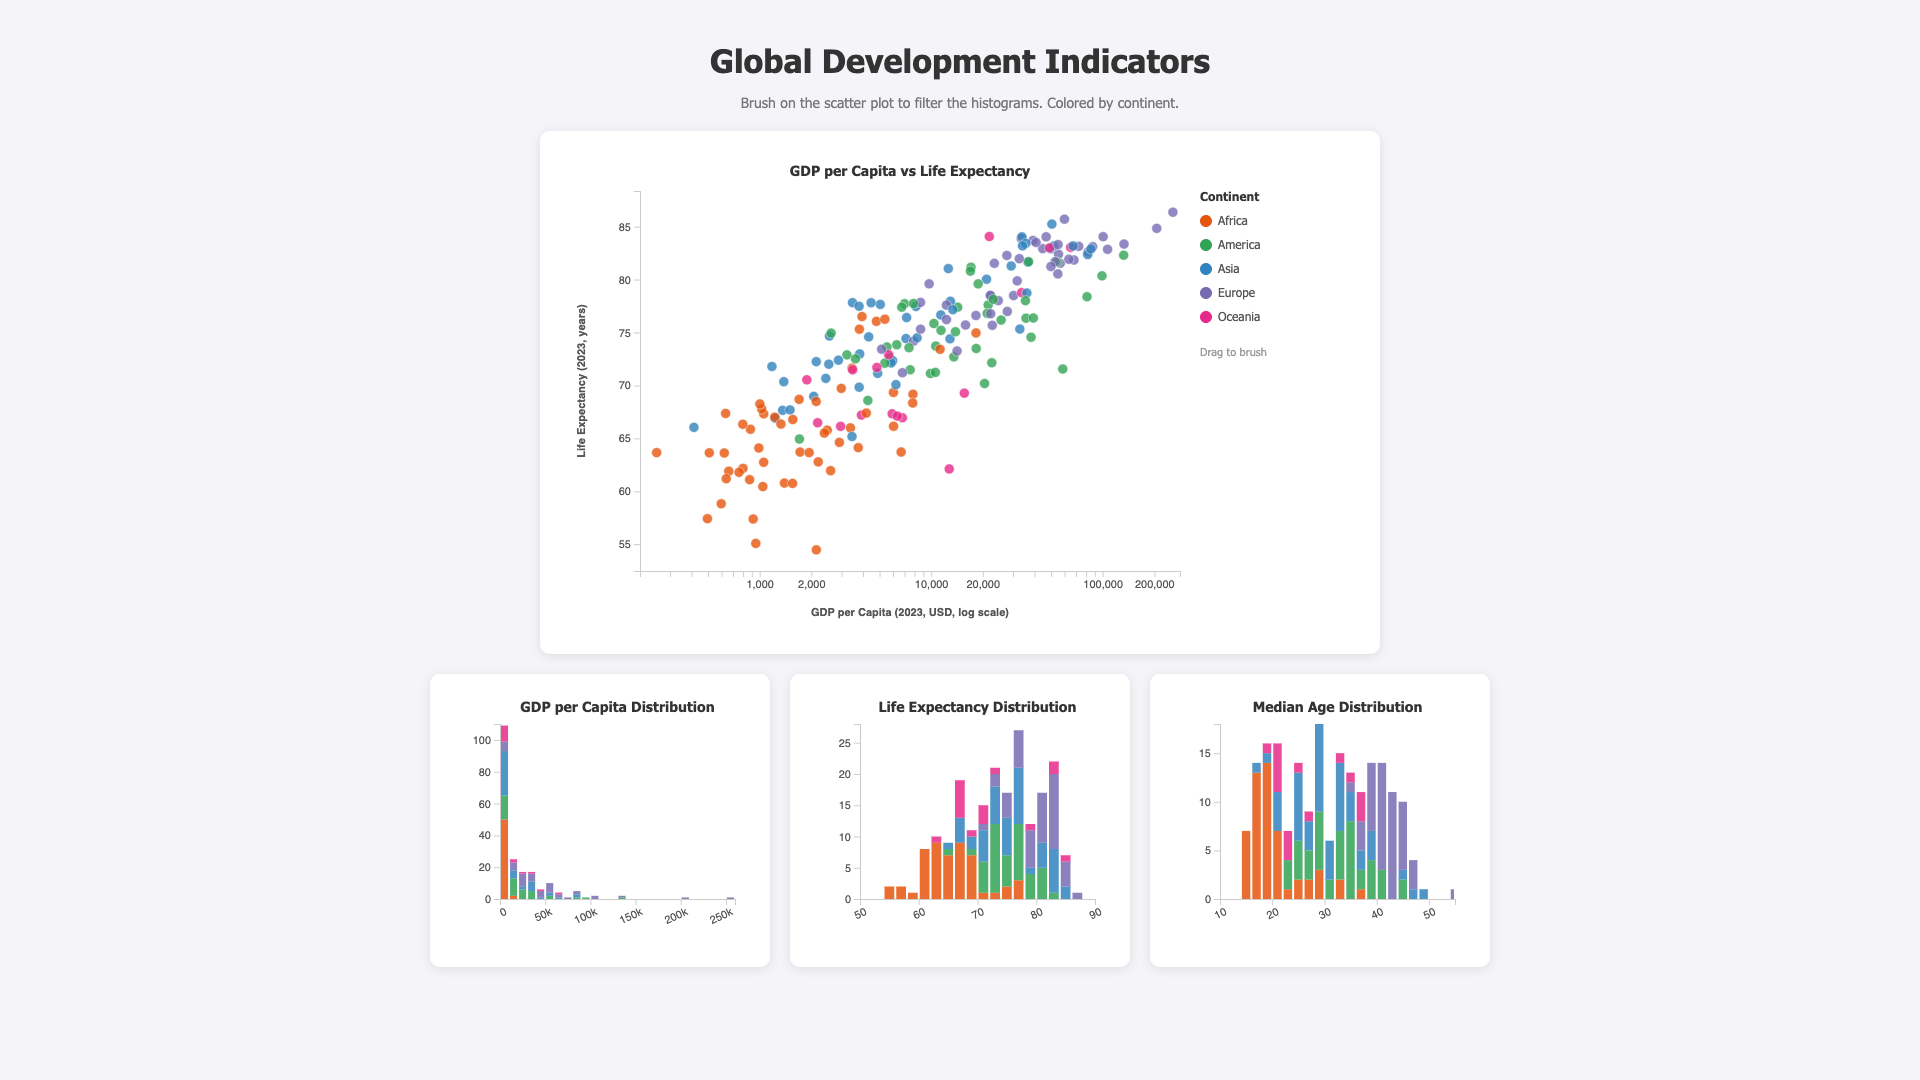Click the Asia blue legend swatch
1920x1080 pixels.
point(1206,269)
